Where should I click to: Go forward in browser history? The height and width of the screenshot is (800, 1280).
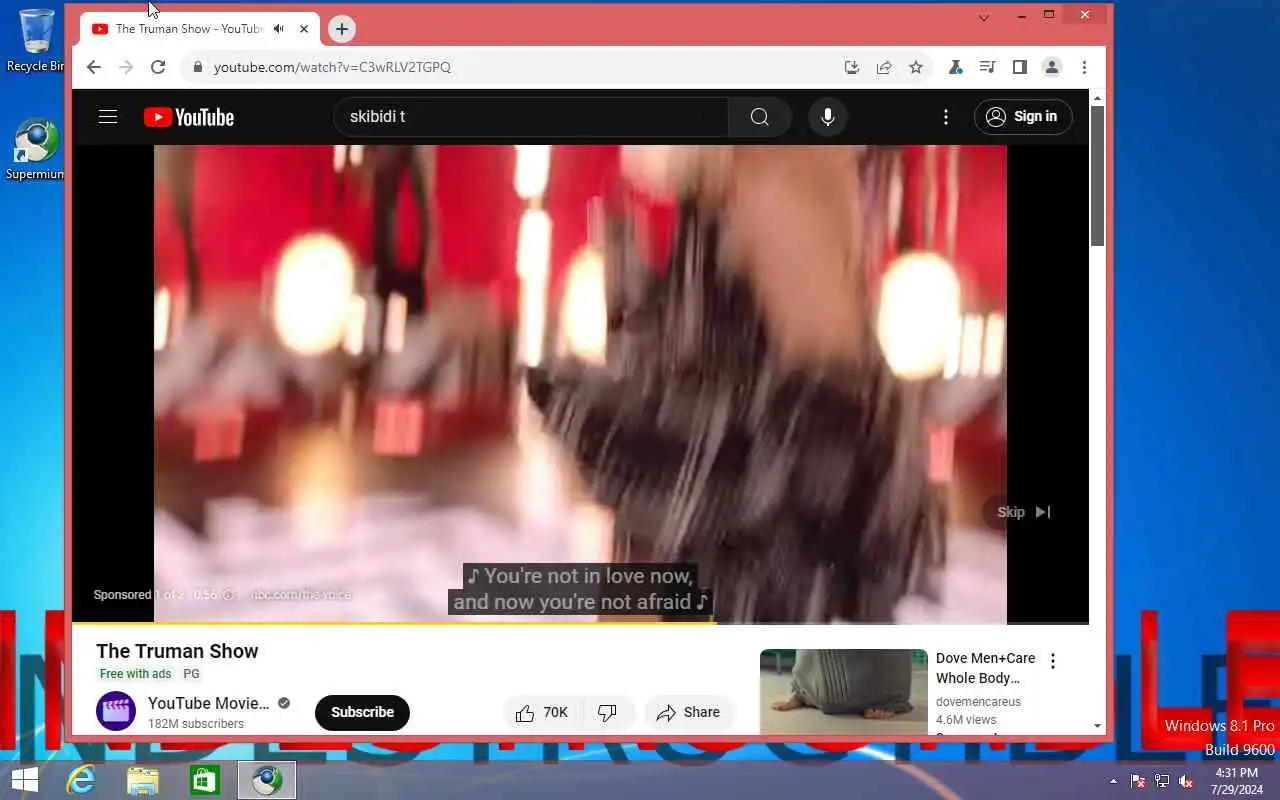(125, 67)
